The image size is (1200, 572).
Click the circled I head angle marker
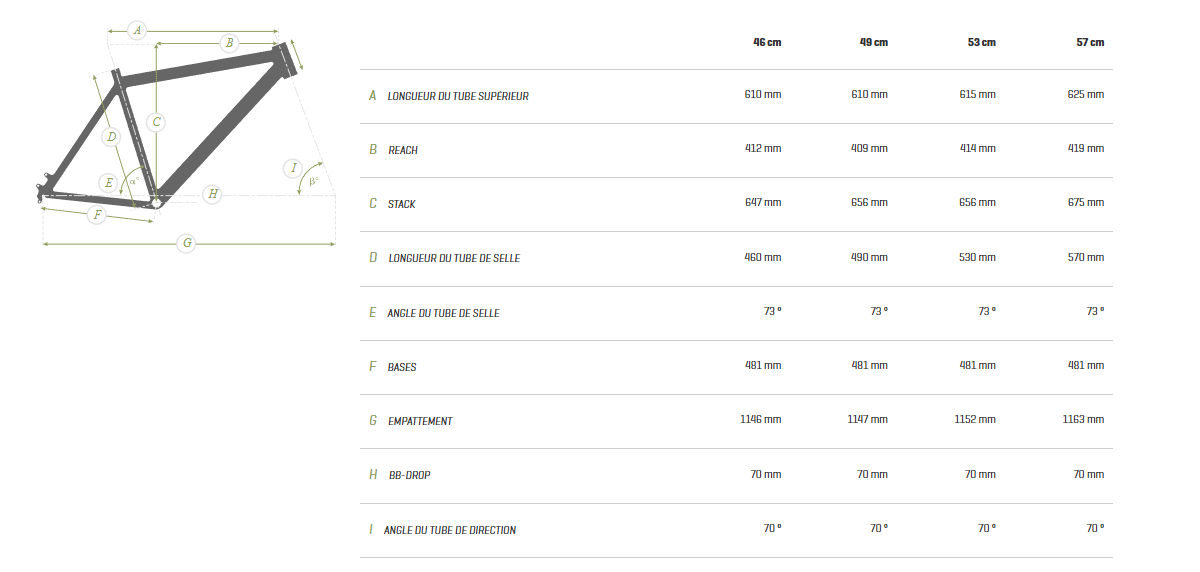pos(293,168)
